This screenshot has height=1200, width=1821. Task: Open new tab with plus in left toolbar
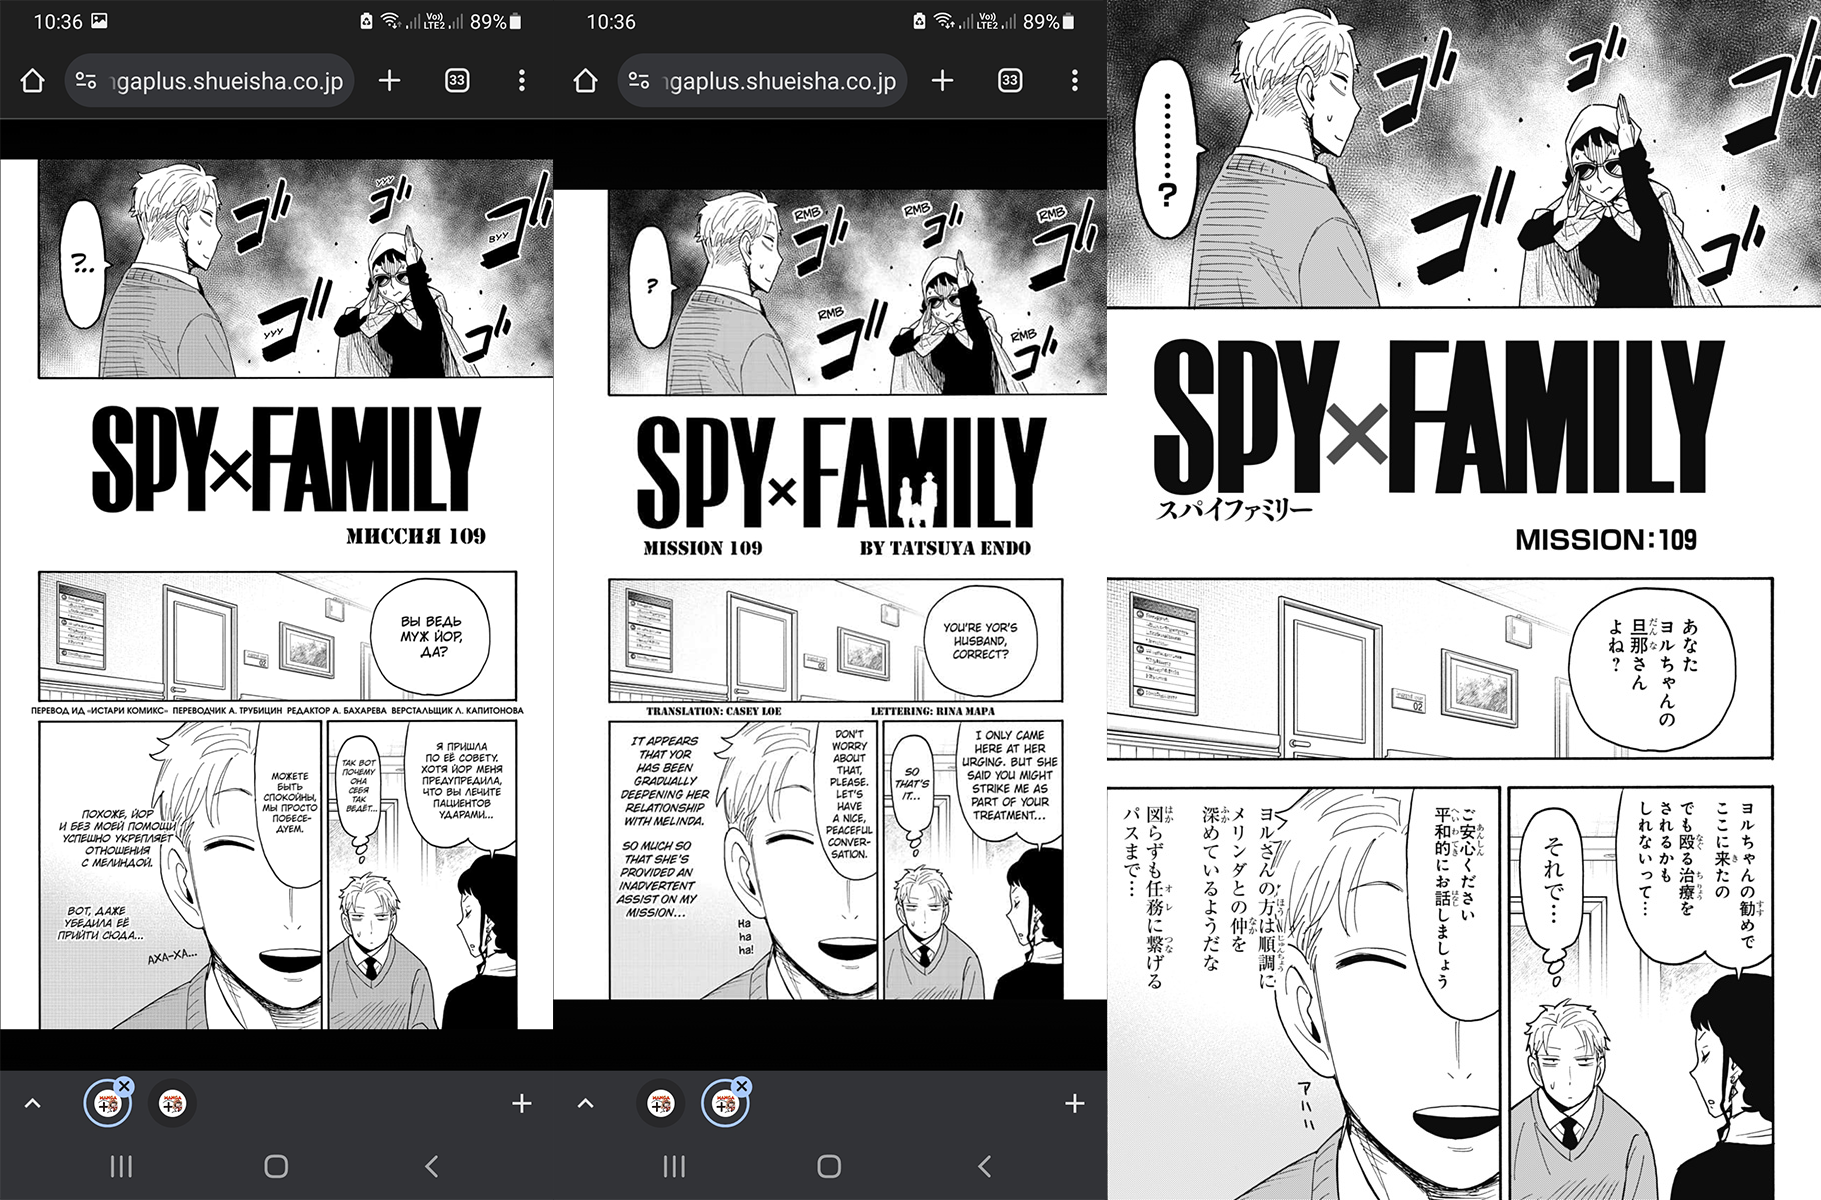390,81
